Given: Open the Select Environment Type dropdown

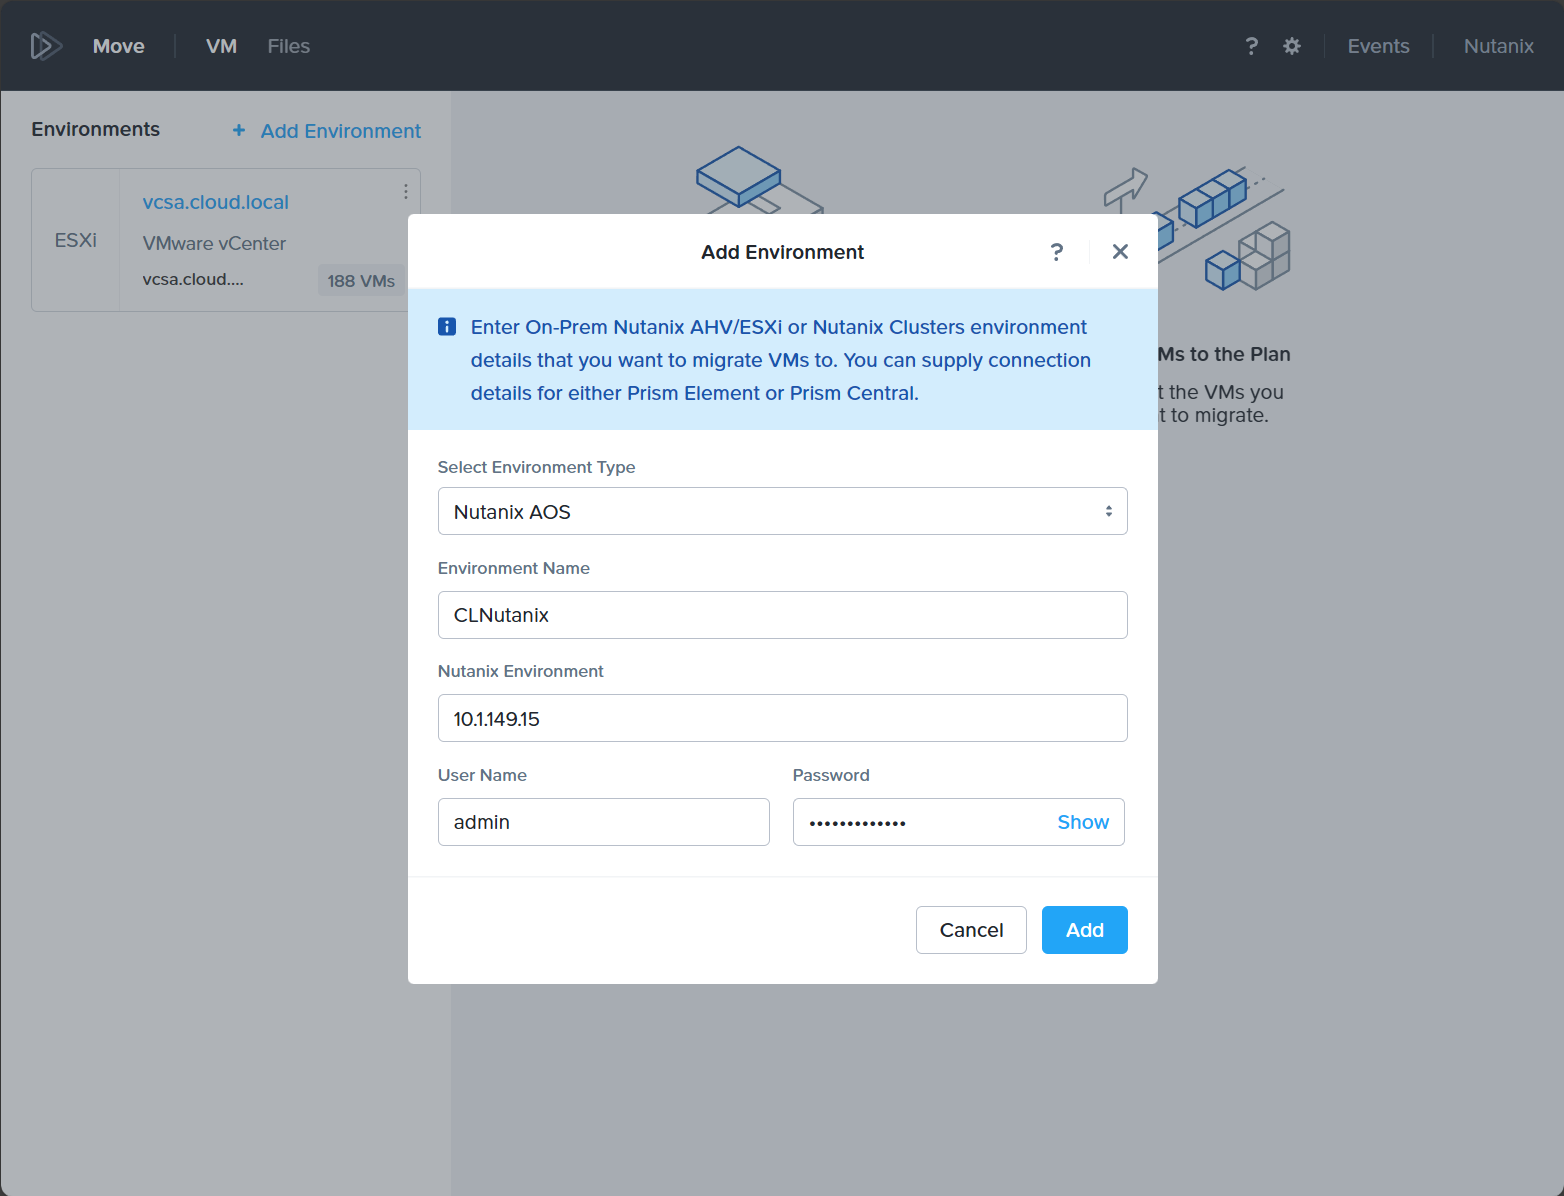Looking at the screenshot, I should point(783,511).
